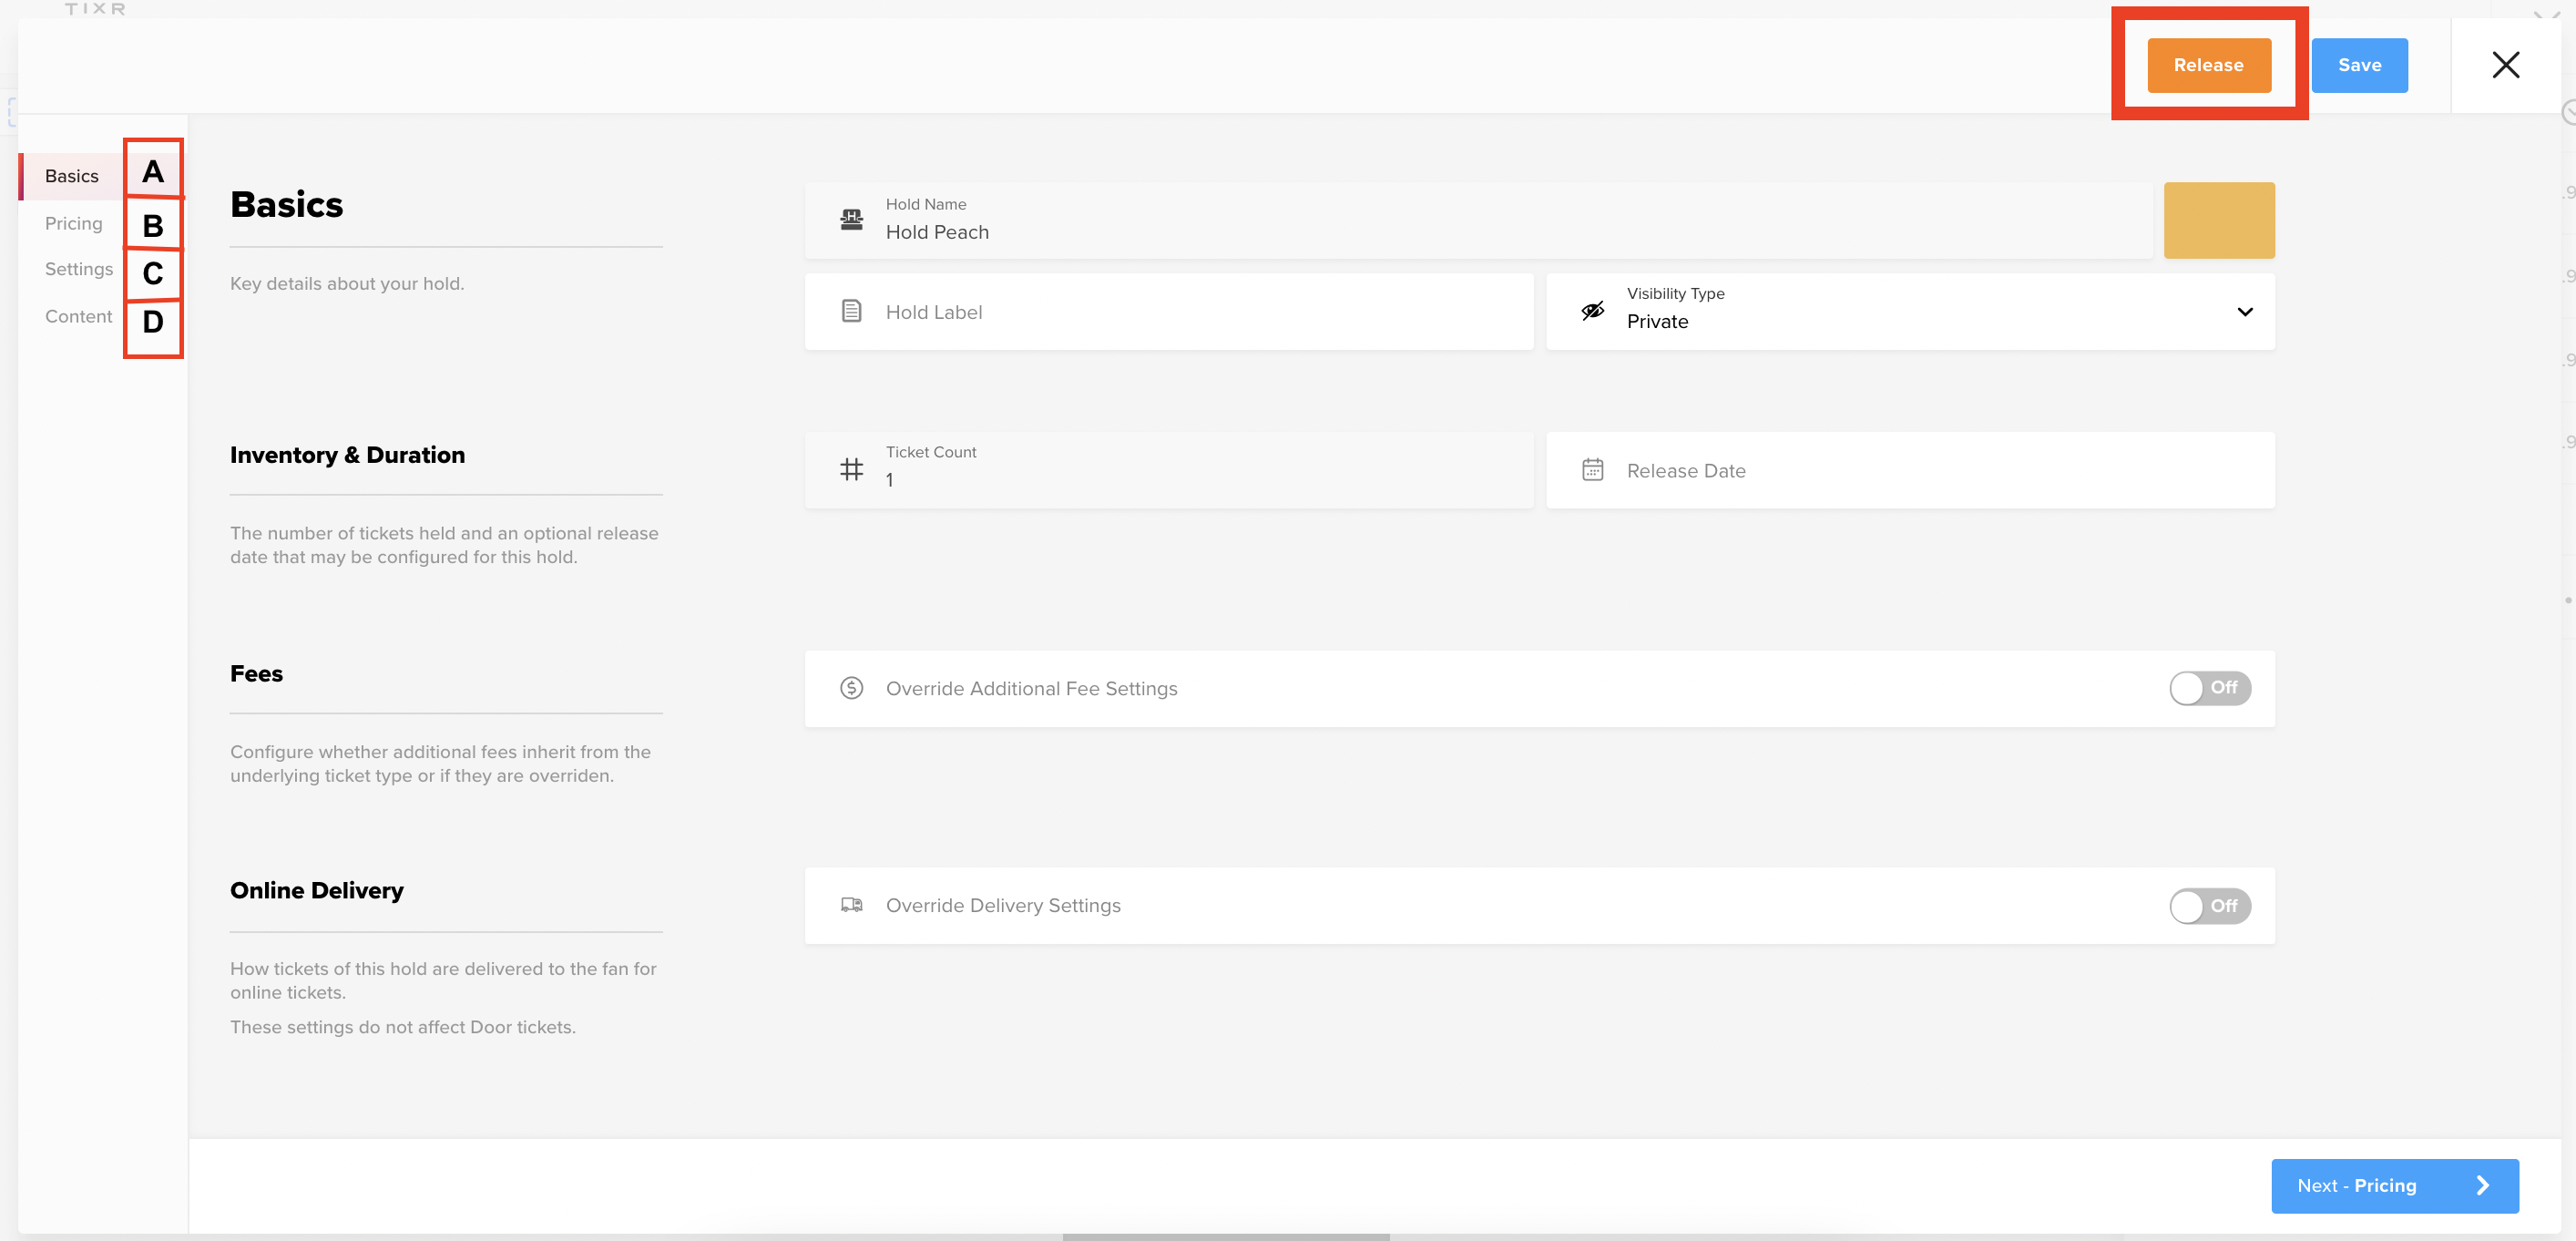Click the dollar icon beside fee settings
Image resolution: width=2576 pixels, height=1241 pixels.
click(x=851, y=688)
